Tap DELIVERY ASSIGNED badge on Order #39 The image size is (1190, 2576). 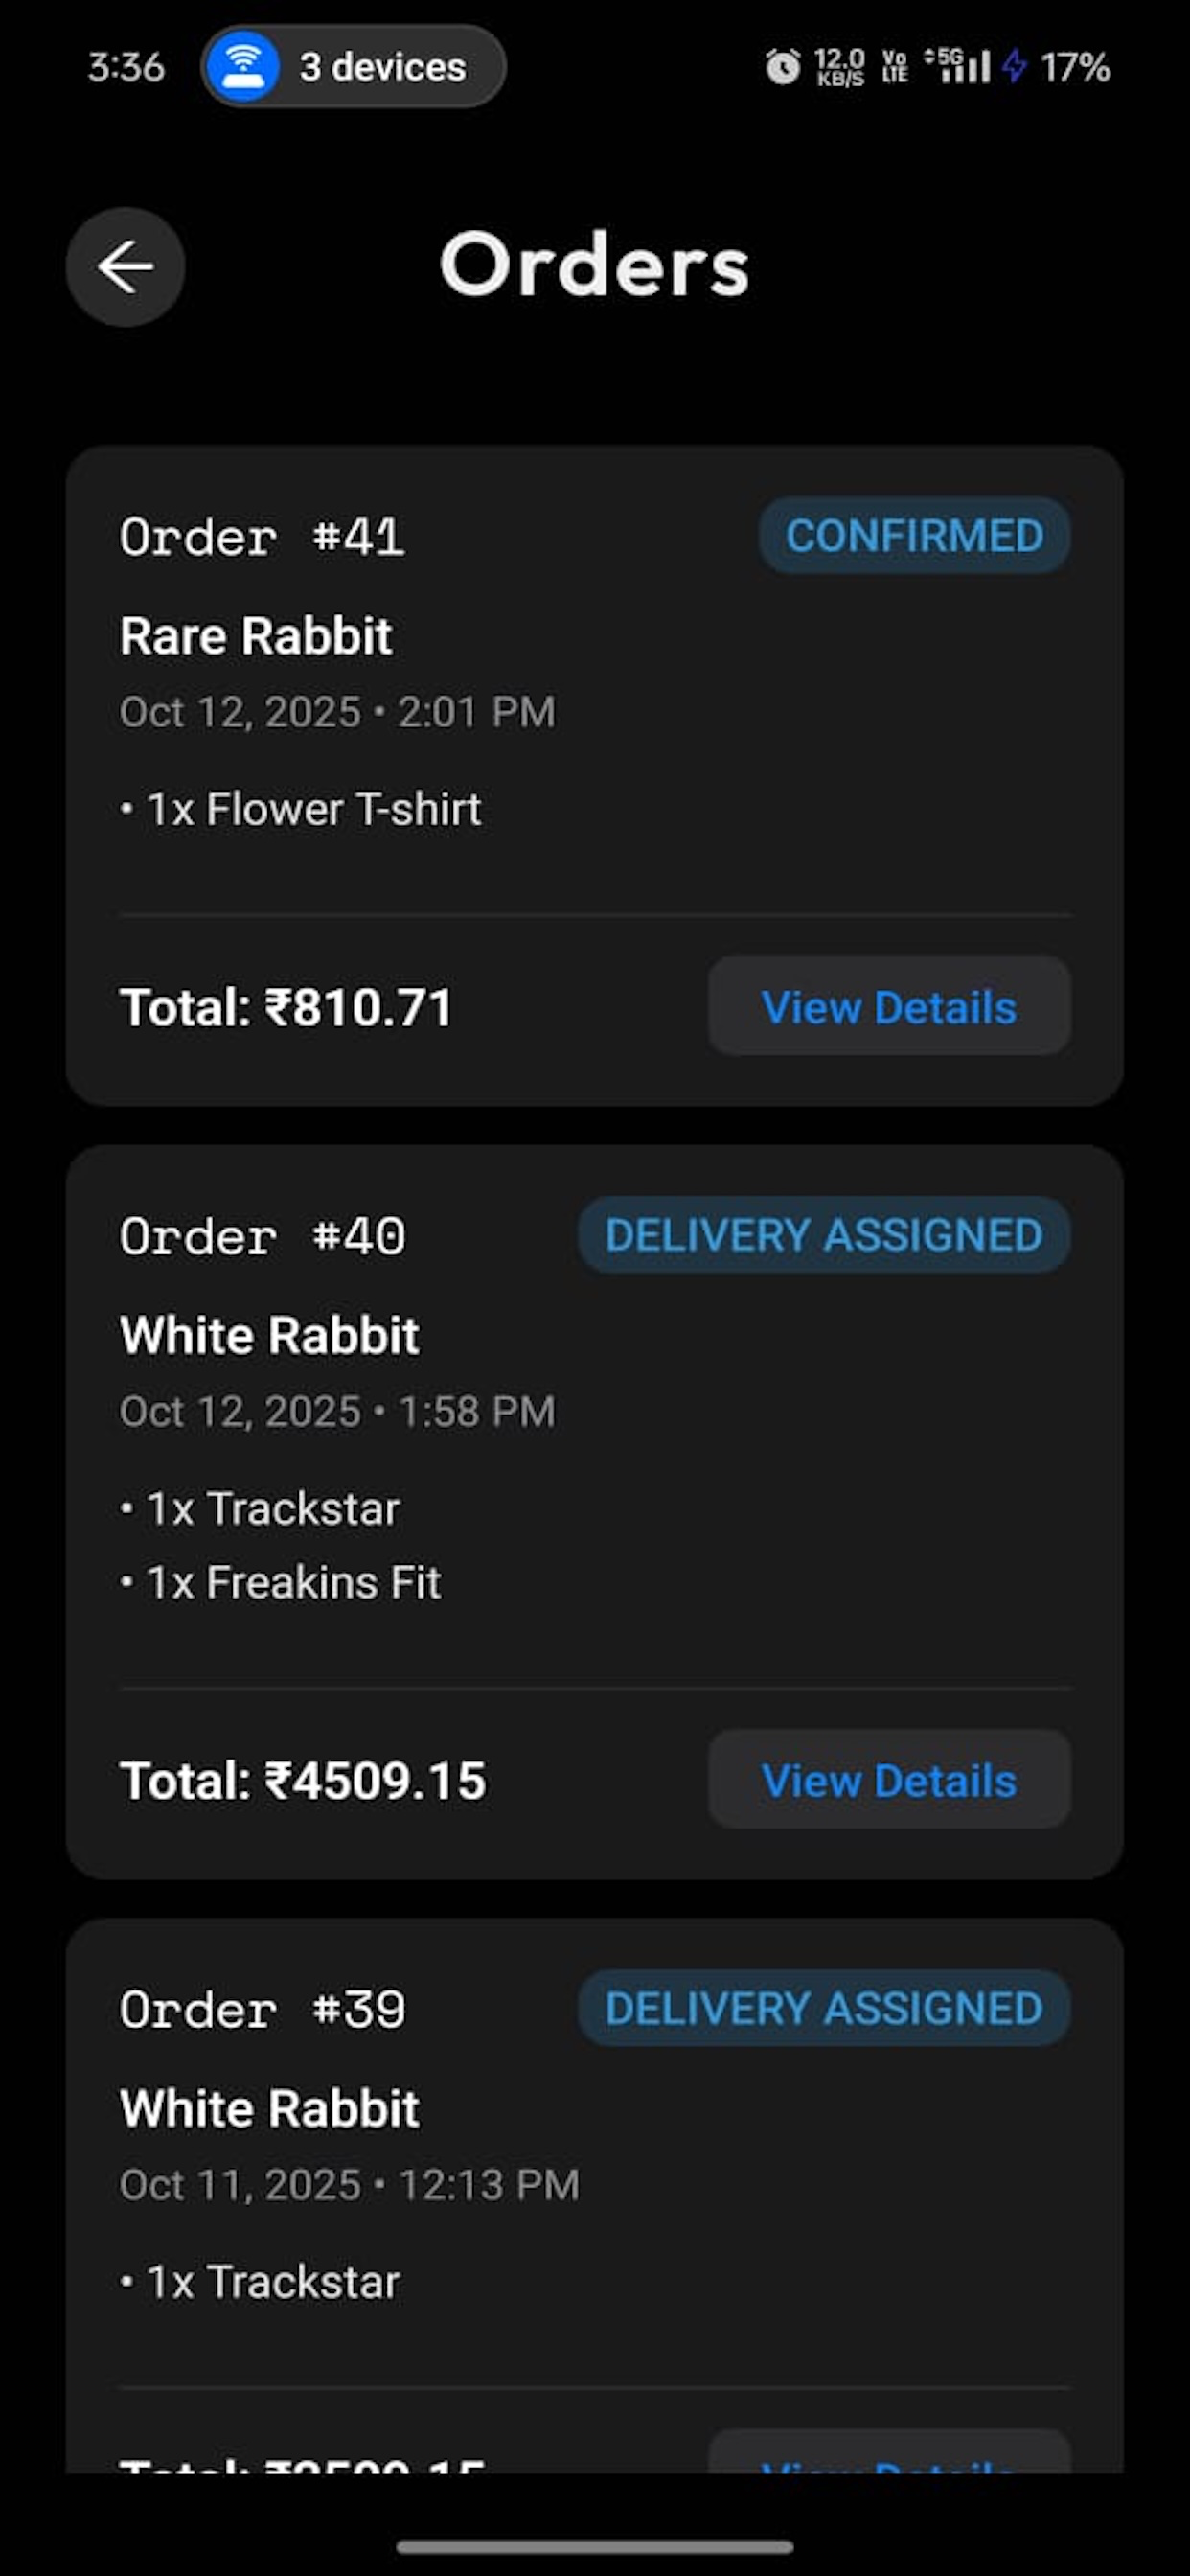coord(824,2008)
